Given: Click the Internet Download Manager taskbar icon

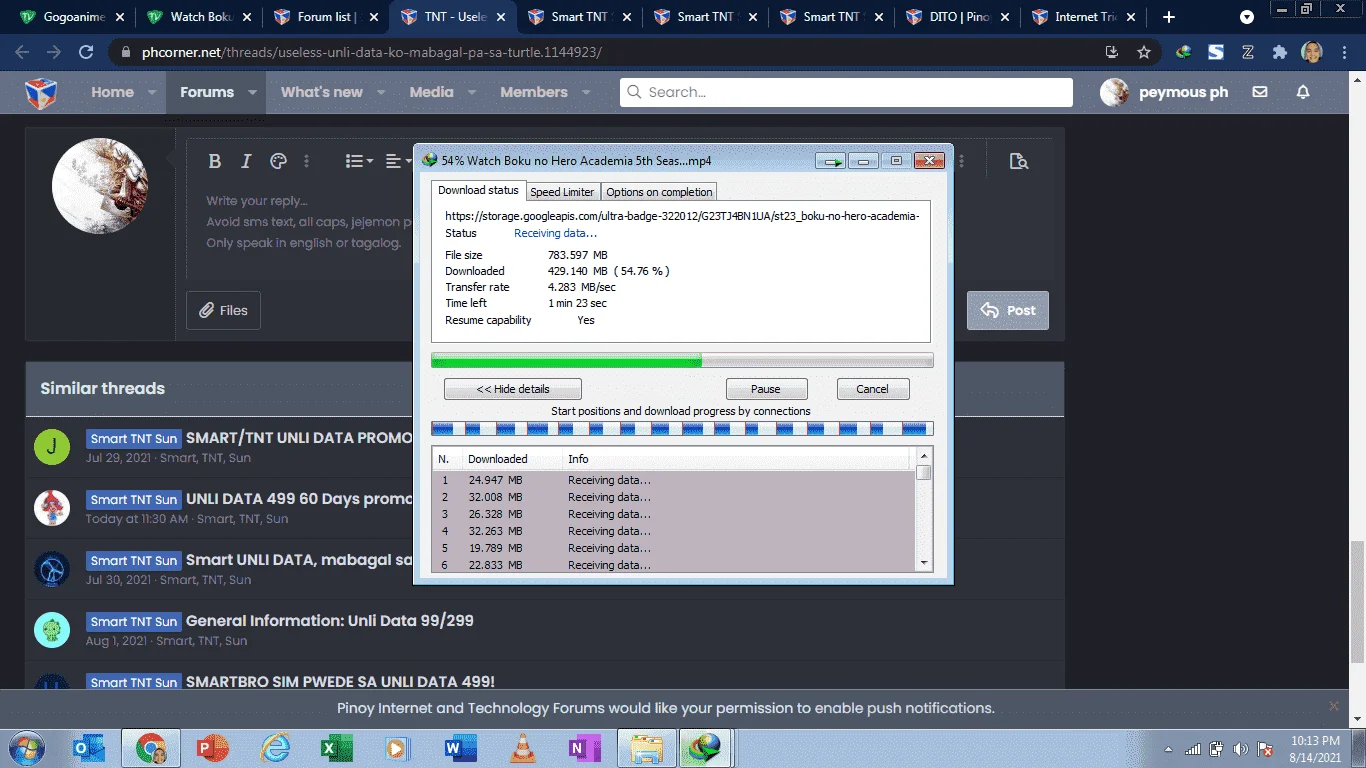Looking at the screenshot, I should click(706, 748).
